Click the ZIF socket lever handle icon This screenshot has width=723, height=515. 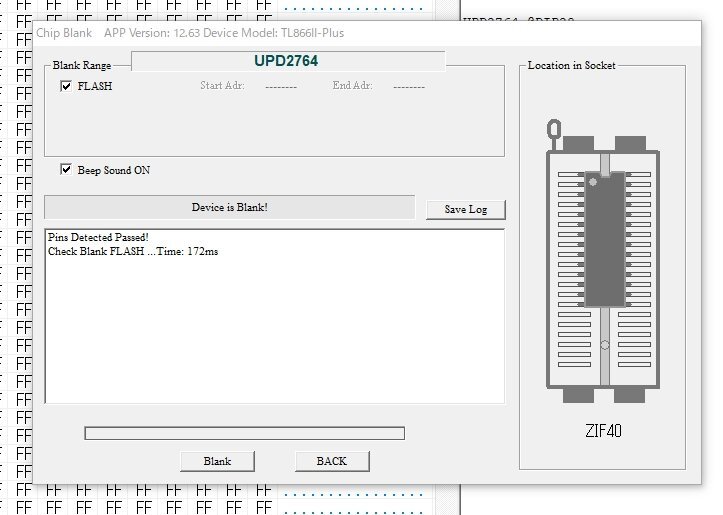[554, 133]
